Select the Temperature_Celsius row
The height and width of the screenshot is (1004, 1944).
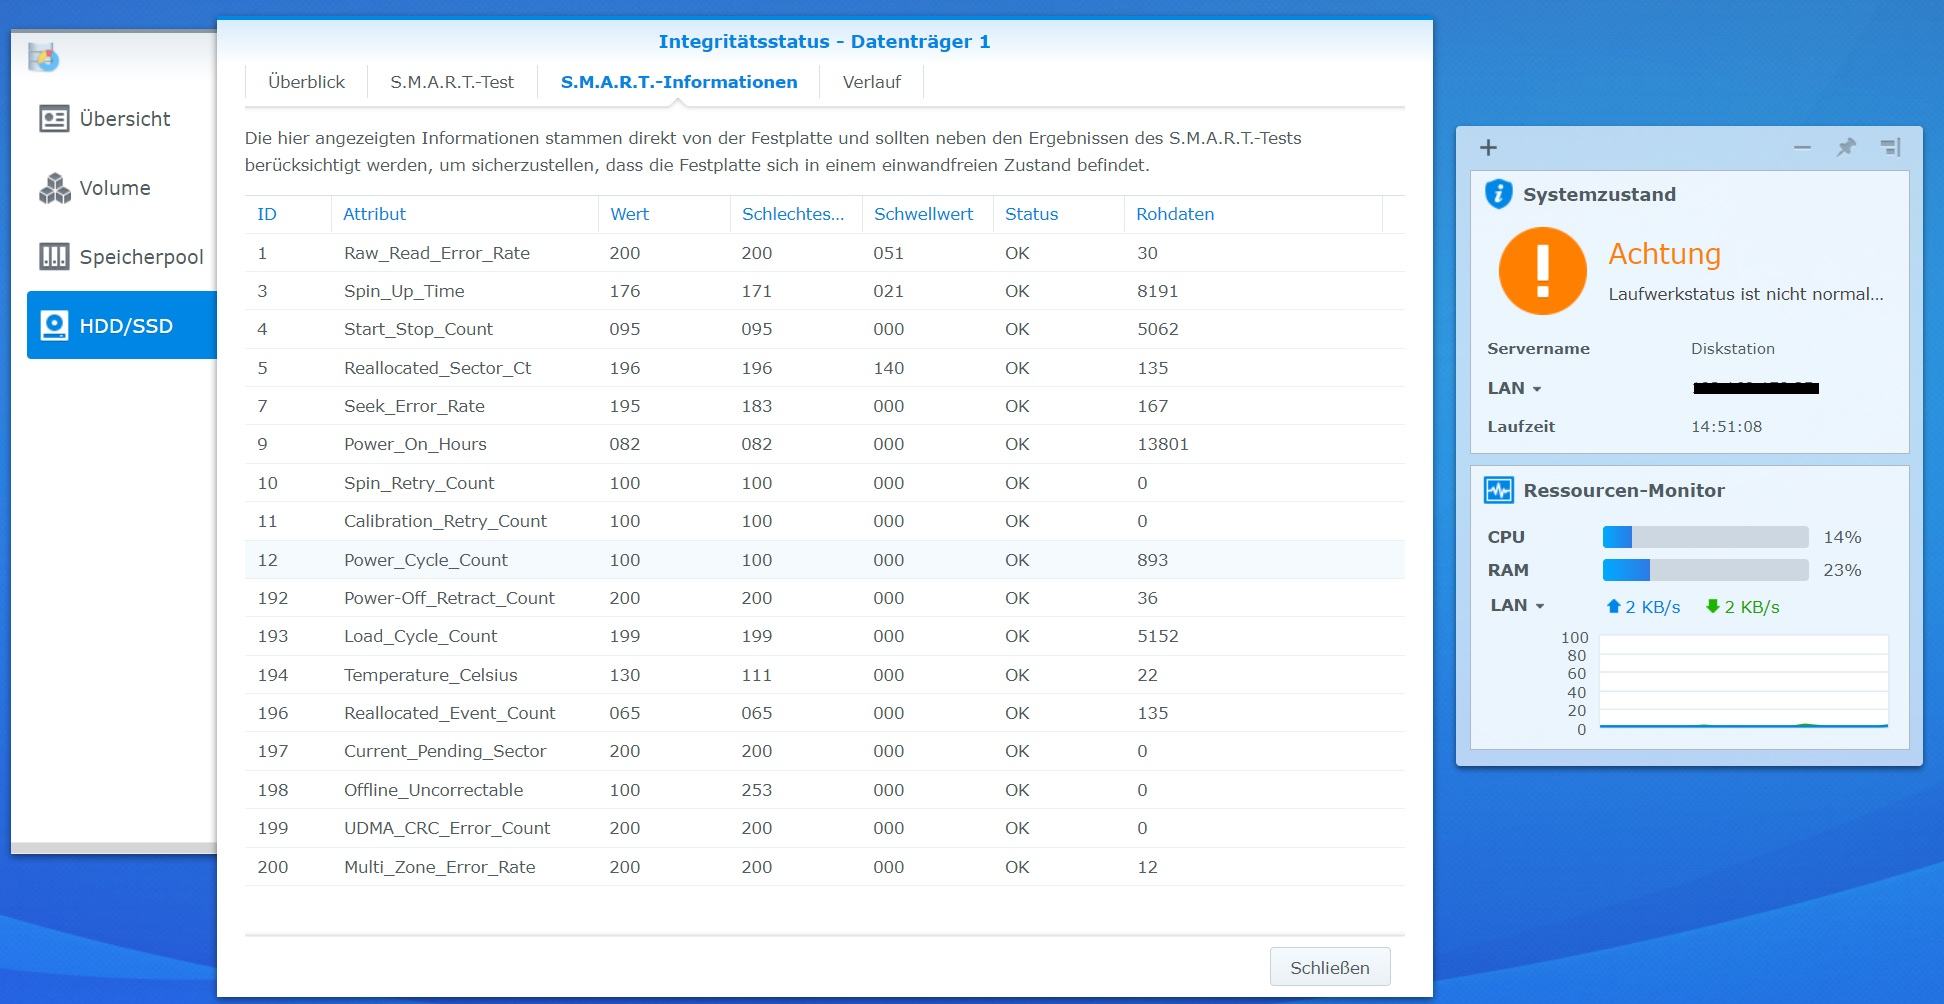(x=824, y=675)
